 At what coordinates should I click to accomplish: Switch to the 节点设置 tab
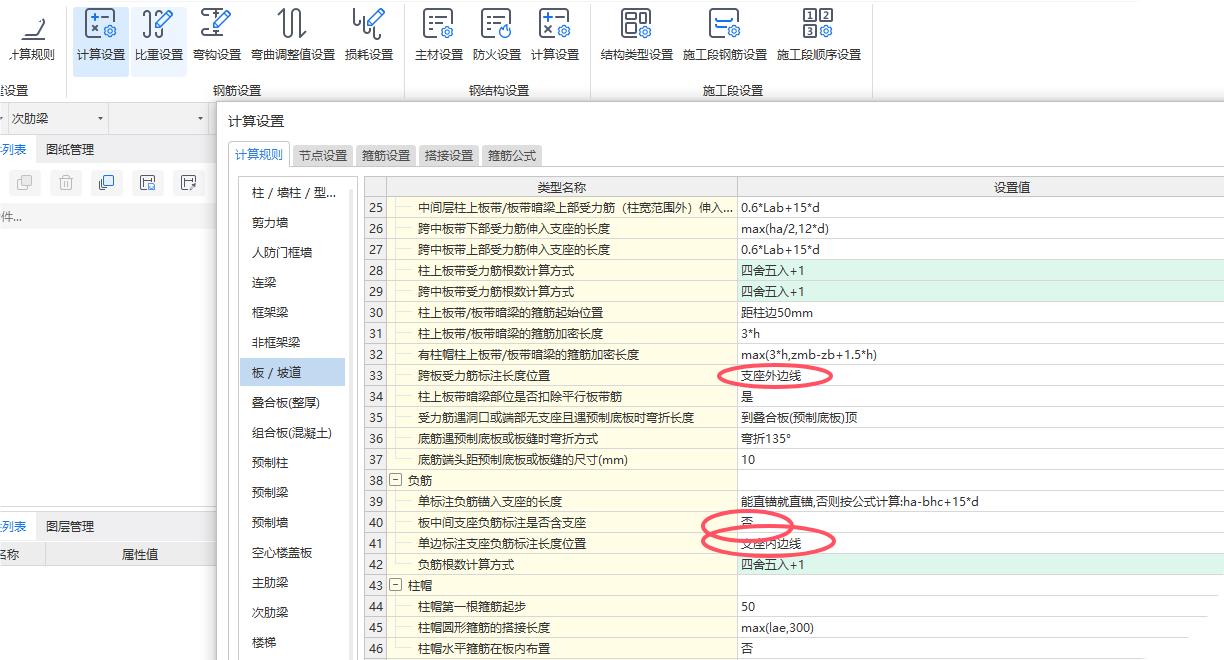[323, 155]
